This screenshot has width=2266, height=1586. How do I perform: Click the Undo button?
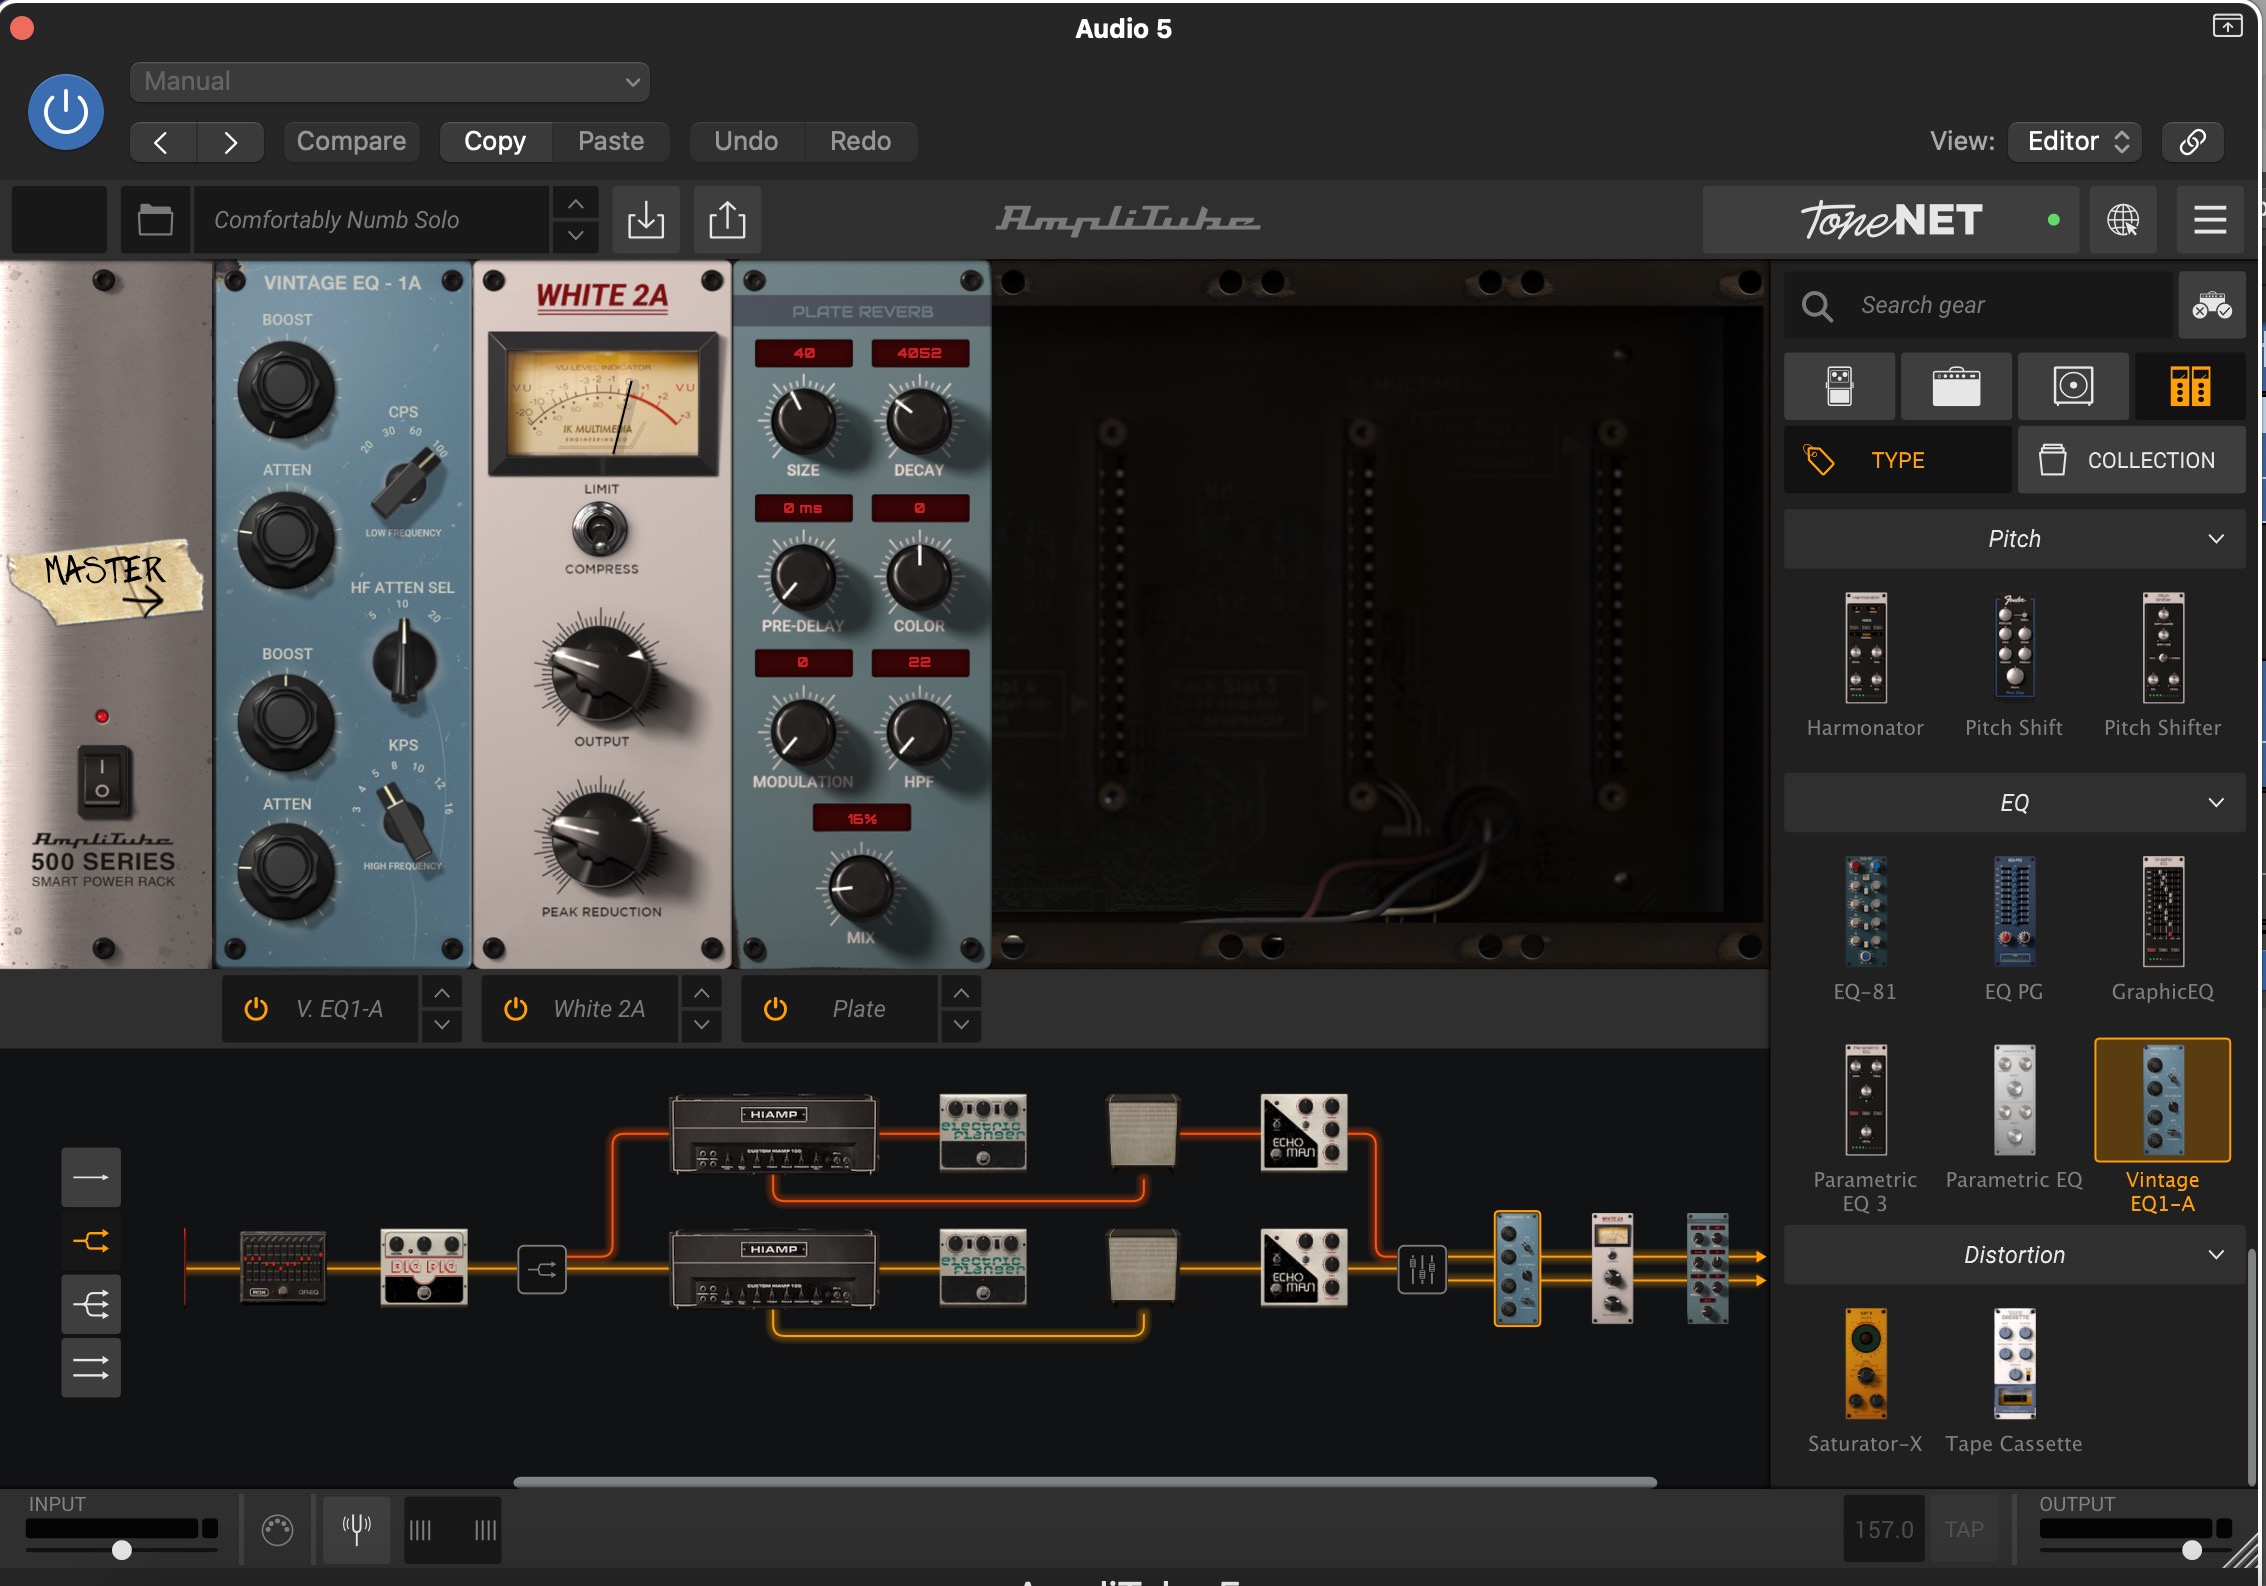point(746,141)
